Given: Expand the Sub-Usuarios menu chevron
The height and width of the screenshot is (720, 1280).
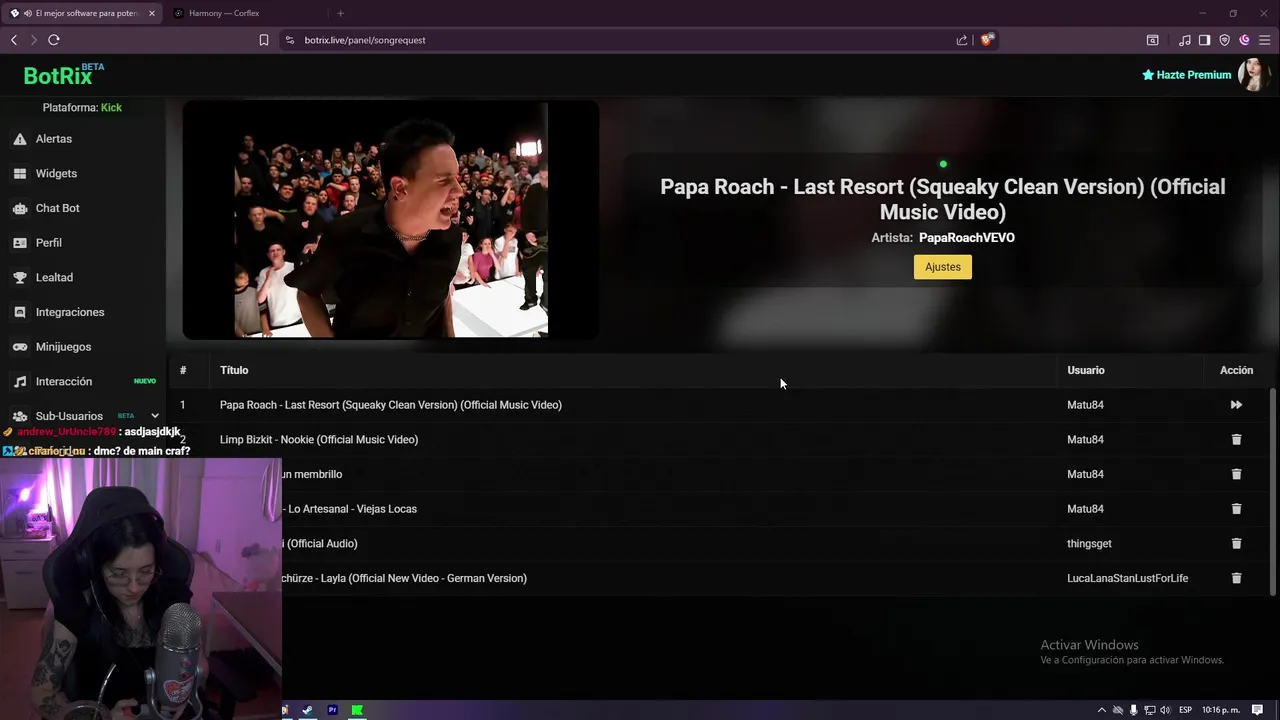Looking at the screenshot, I should tap(155, 416).
